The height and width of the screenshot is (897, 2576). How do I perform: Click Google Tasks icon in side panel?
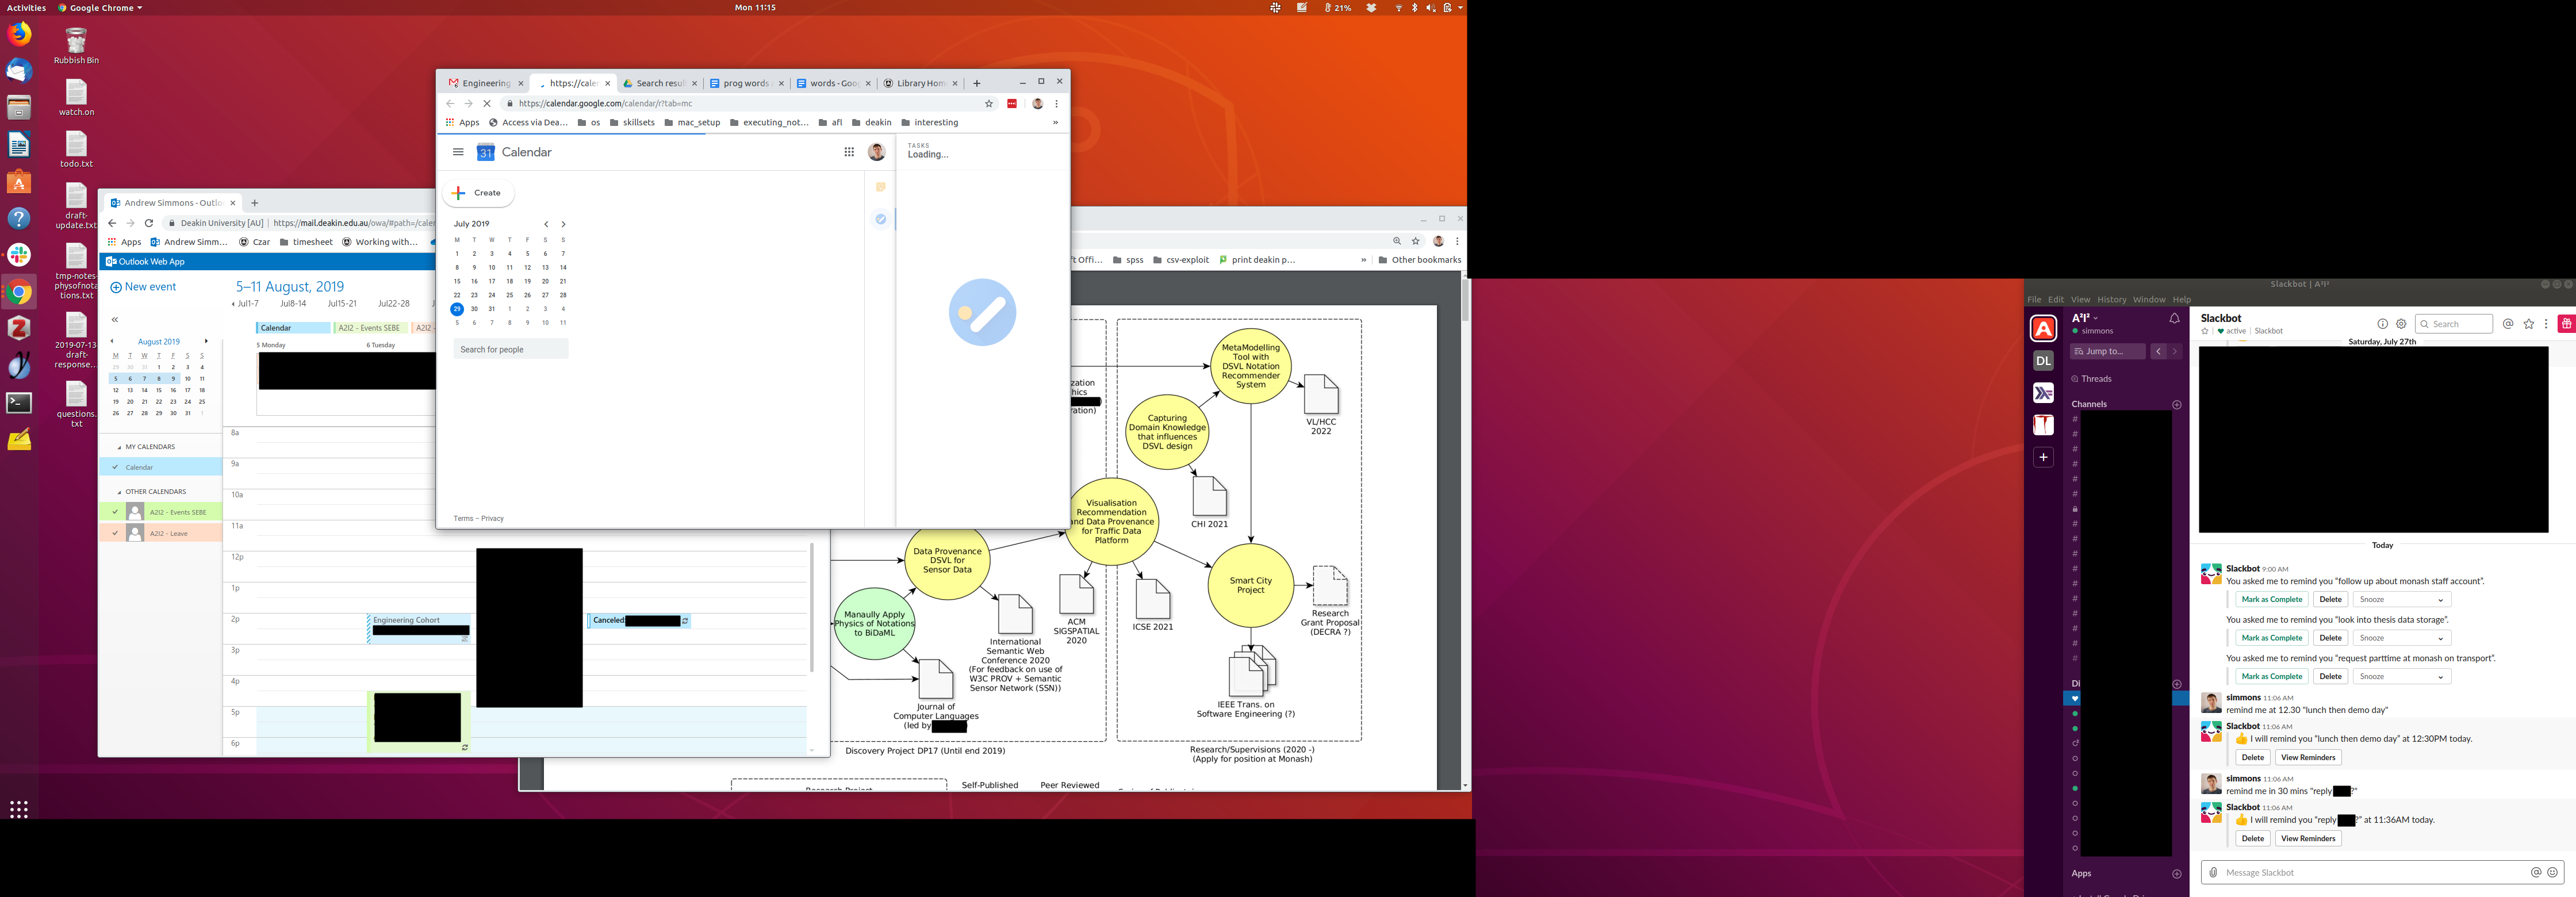tap(880, 219)
